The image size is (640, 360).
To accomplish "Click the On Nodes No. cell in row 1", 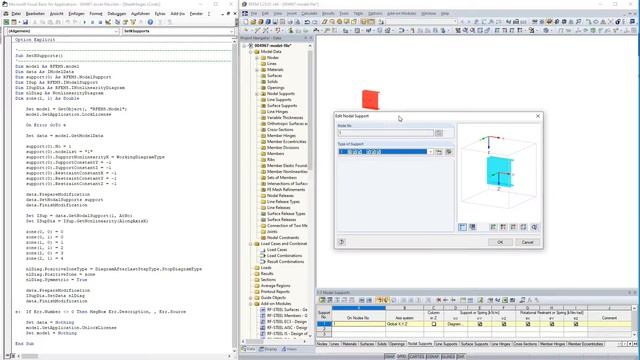I will (359, 324).
